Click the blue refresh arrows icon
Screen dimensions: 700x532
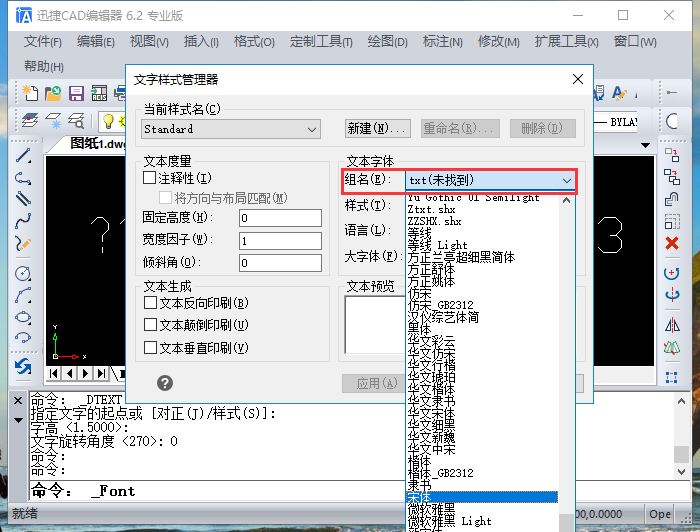point(23,367)
